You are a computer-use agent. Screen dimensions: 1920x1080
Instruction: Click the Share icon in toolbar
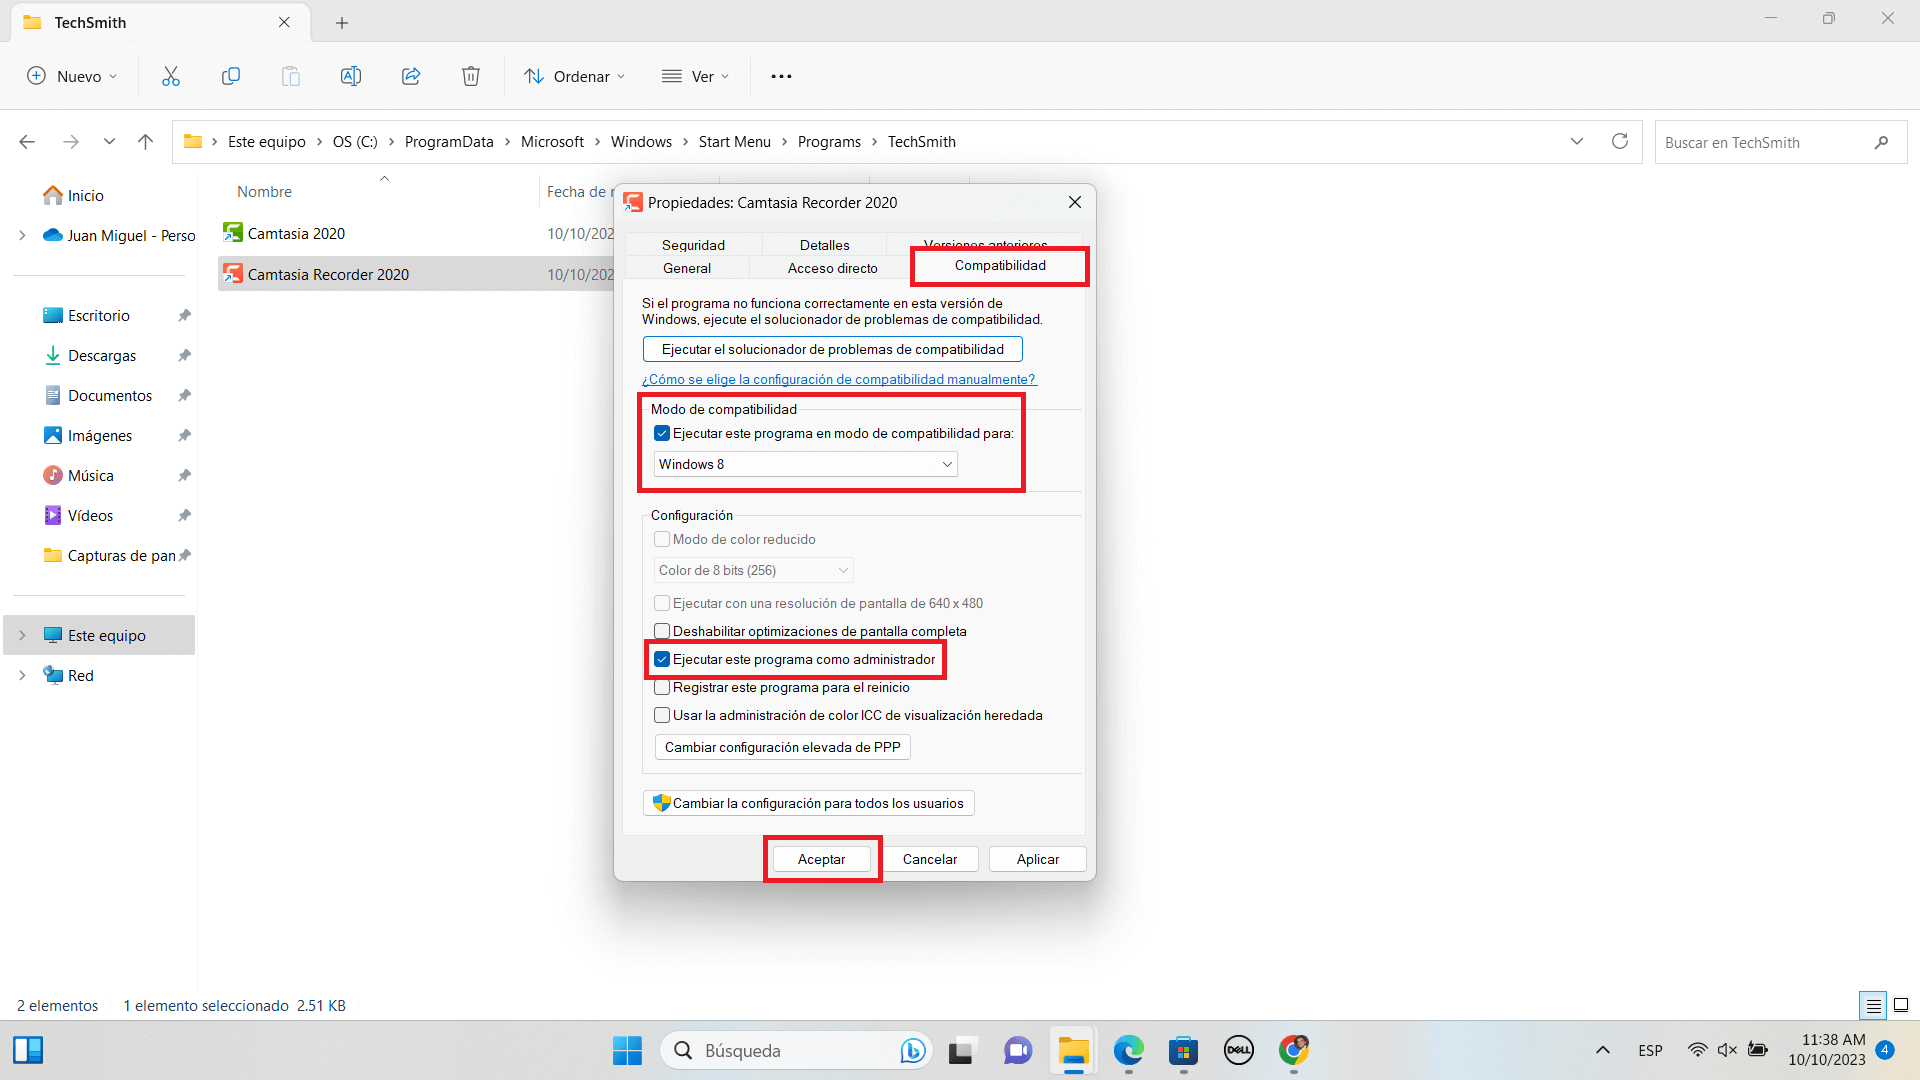tap(411, 76)
